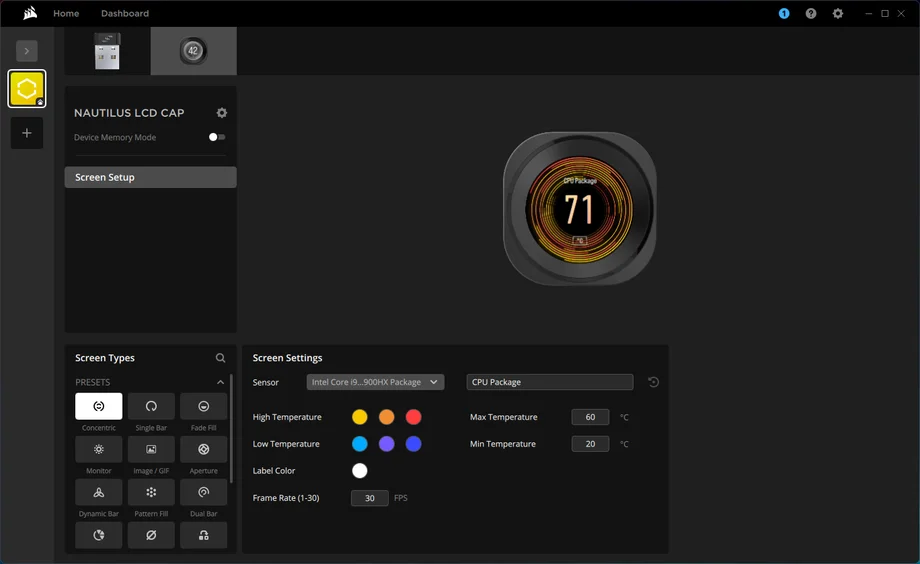Choose the Dynamic Bar screen type
This screenshot has height=564, width=920.
pos(99,492)
